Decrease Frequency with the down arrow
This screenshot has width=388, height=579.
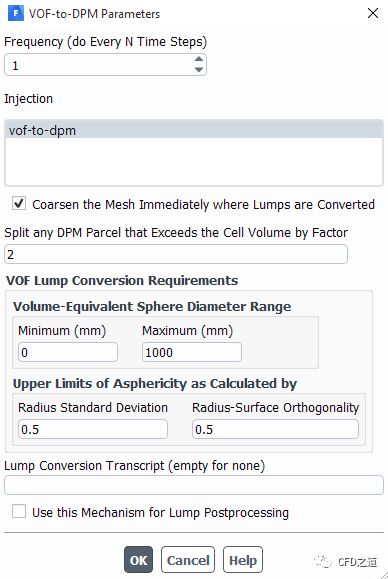point(199,70)
